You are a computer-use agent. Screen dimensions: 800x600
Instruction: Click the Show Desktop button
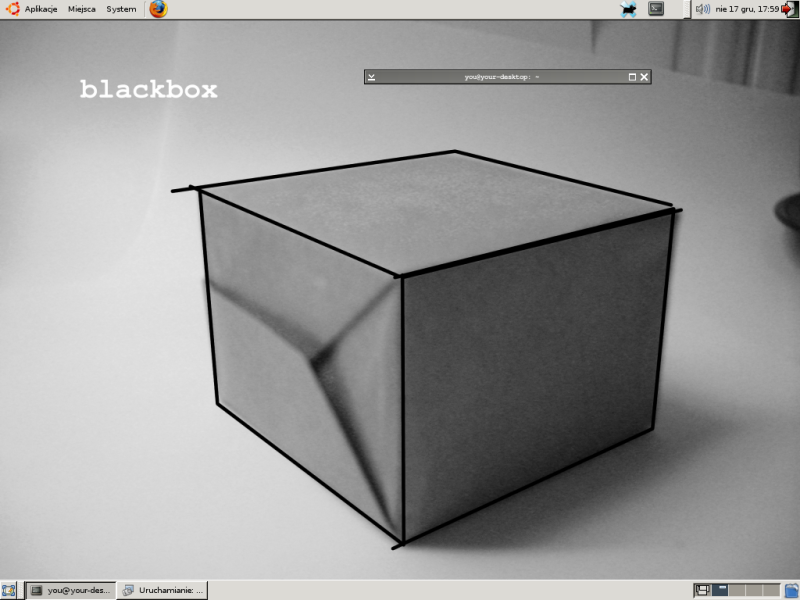pyautogui.click(x=9, y=591)
